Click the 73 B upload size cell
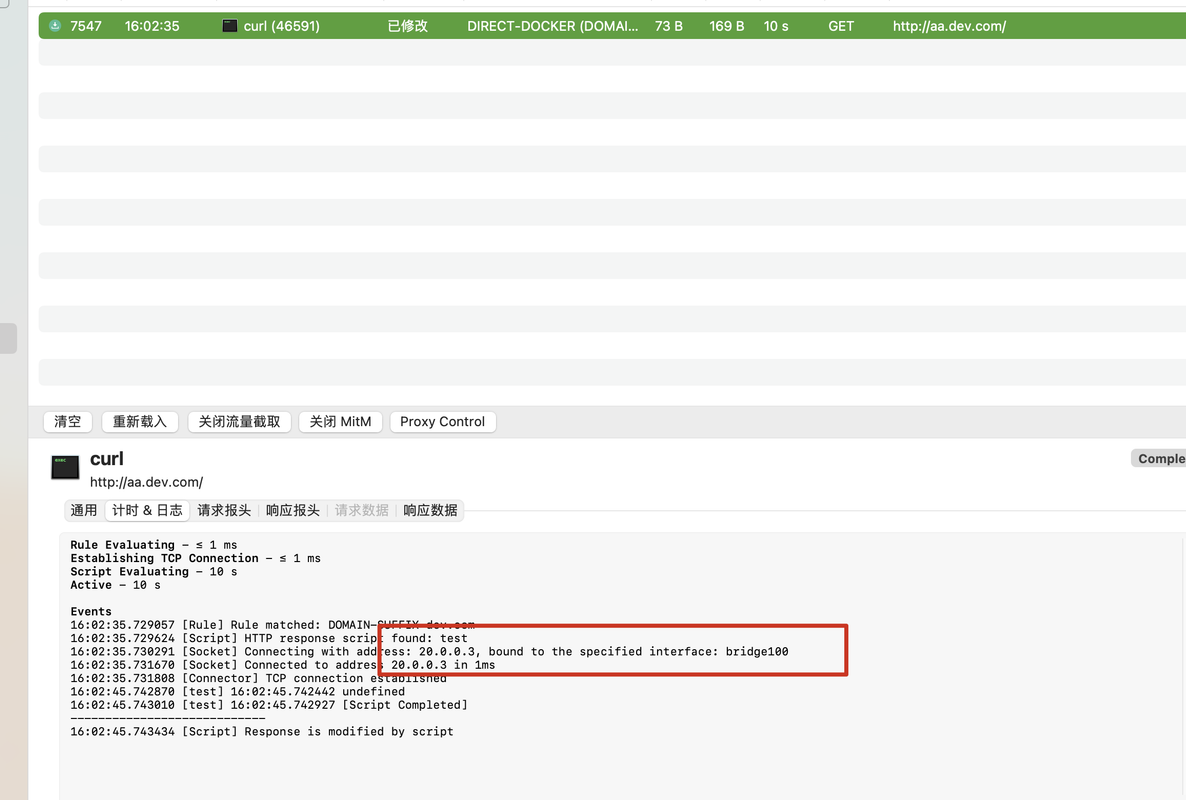 669,26
